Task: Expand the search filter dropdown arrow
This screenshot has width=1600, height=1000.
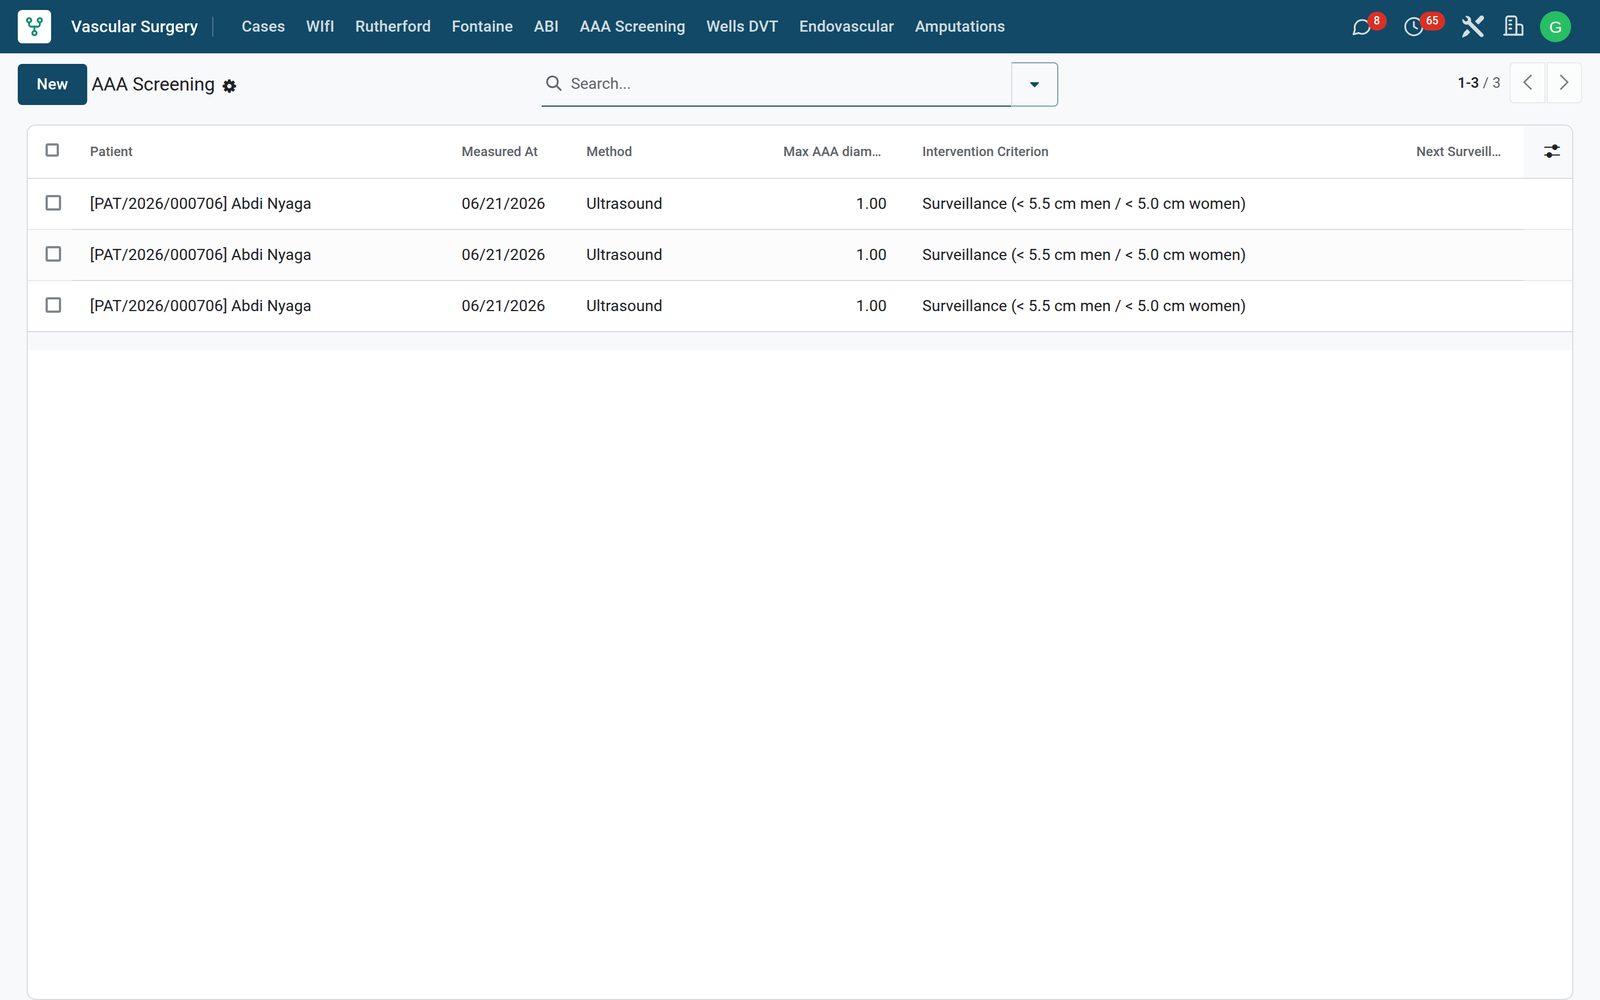Action: coord(1034,84)
